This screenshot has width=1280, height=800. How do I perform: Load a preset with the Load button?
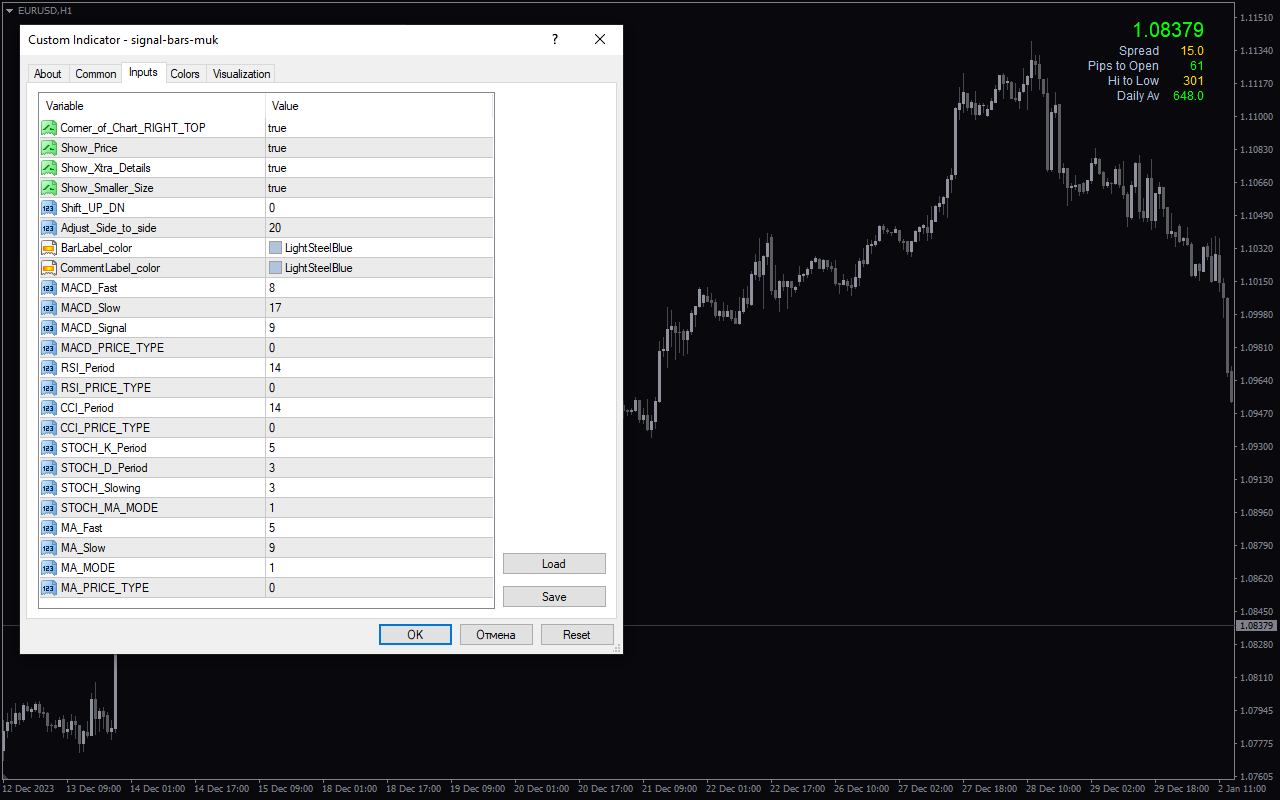tap(554, 564)
